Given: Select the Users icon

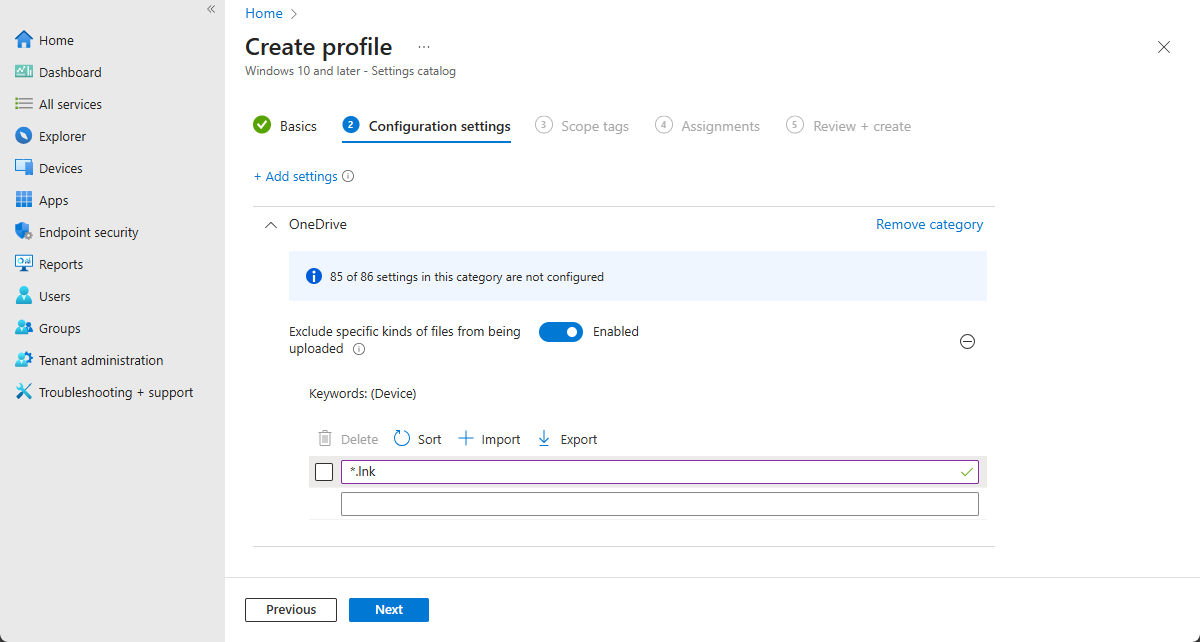Looking at the screenshot, I should tap(24, 296).
